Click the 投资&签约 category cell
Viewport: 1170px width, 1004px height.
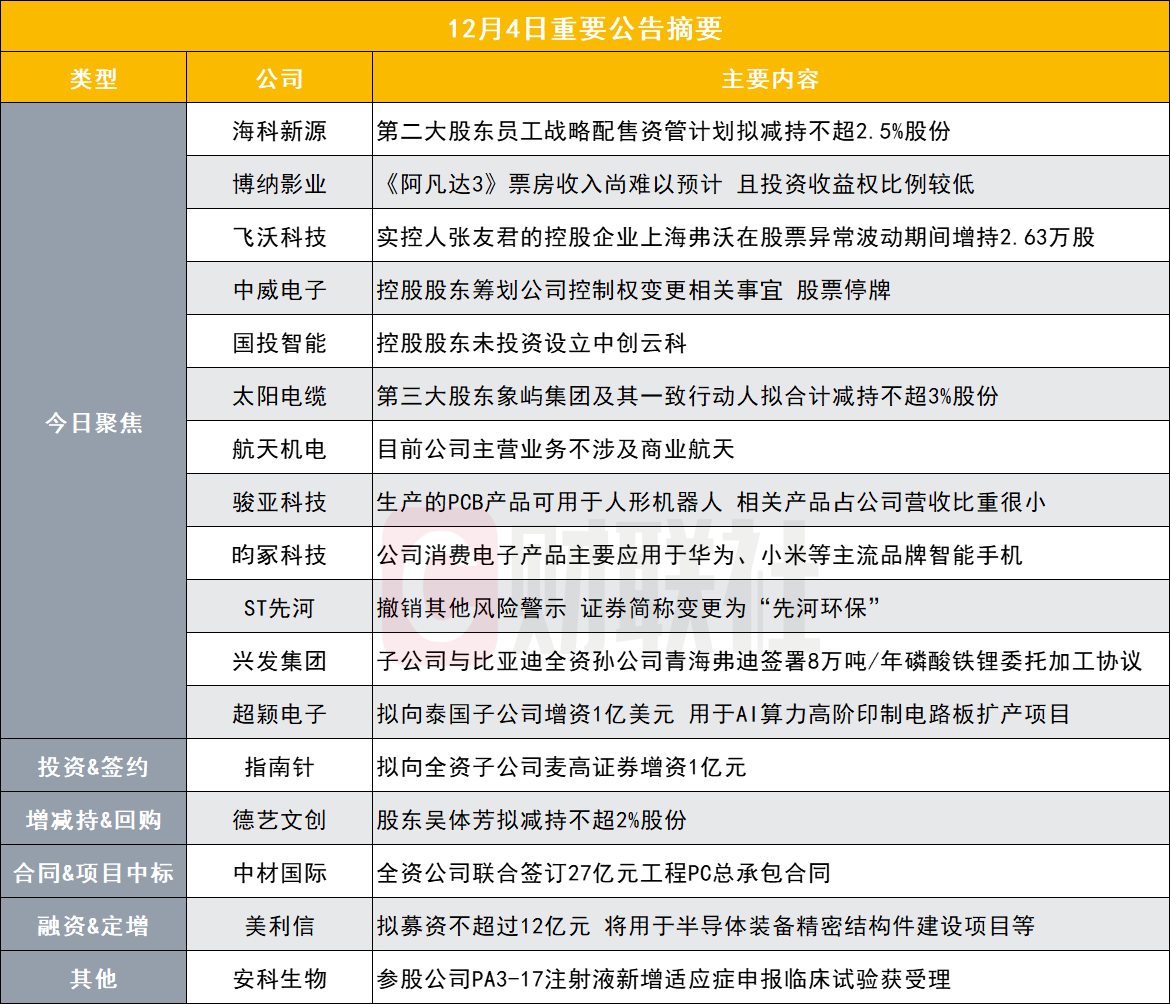[93, 767]
